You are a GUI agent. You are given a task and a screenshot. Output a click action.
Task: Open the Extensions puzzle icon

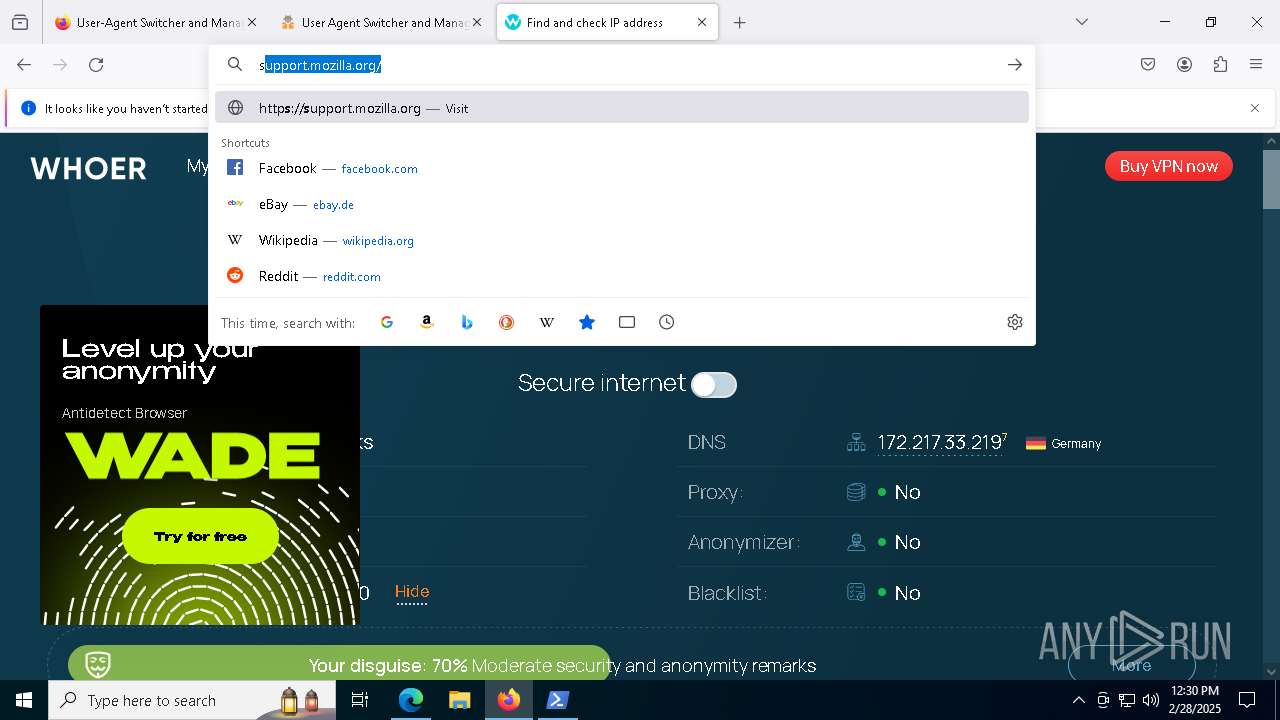[1220, 65]
